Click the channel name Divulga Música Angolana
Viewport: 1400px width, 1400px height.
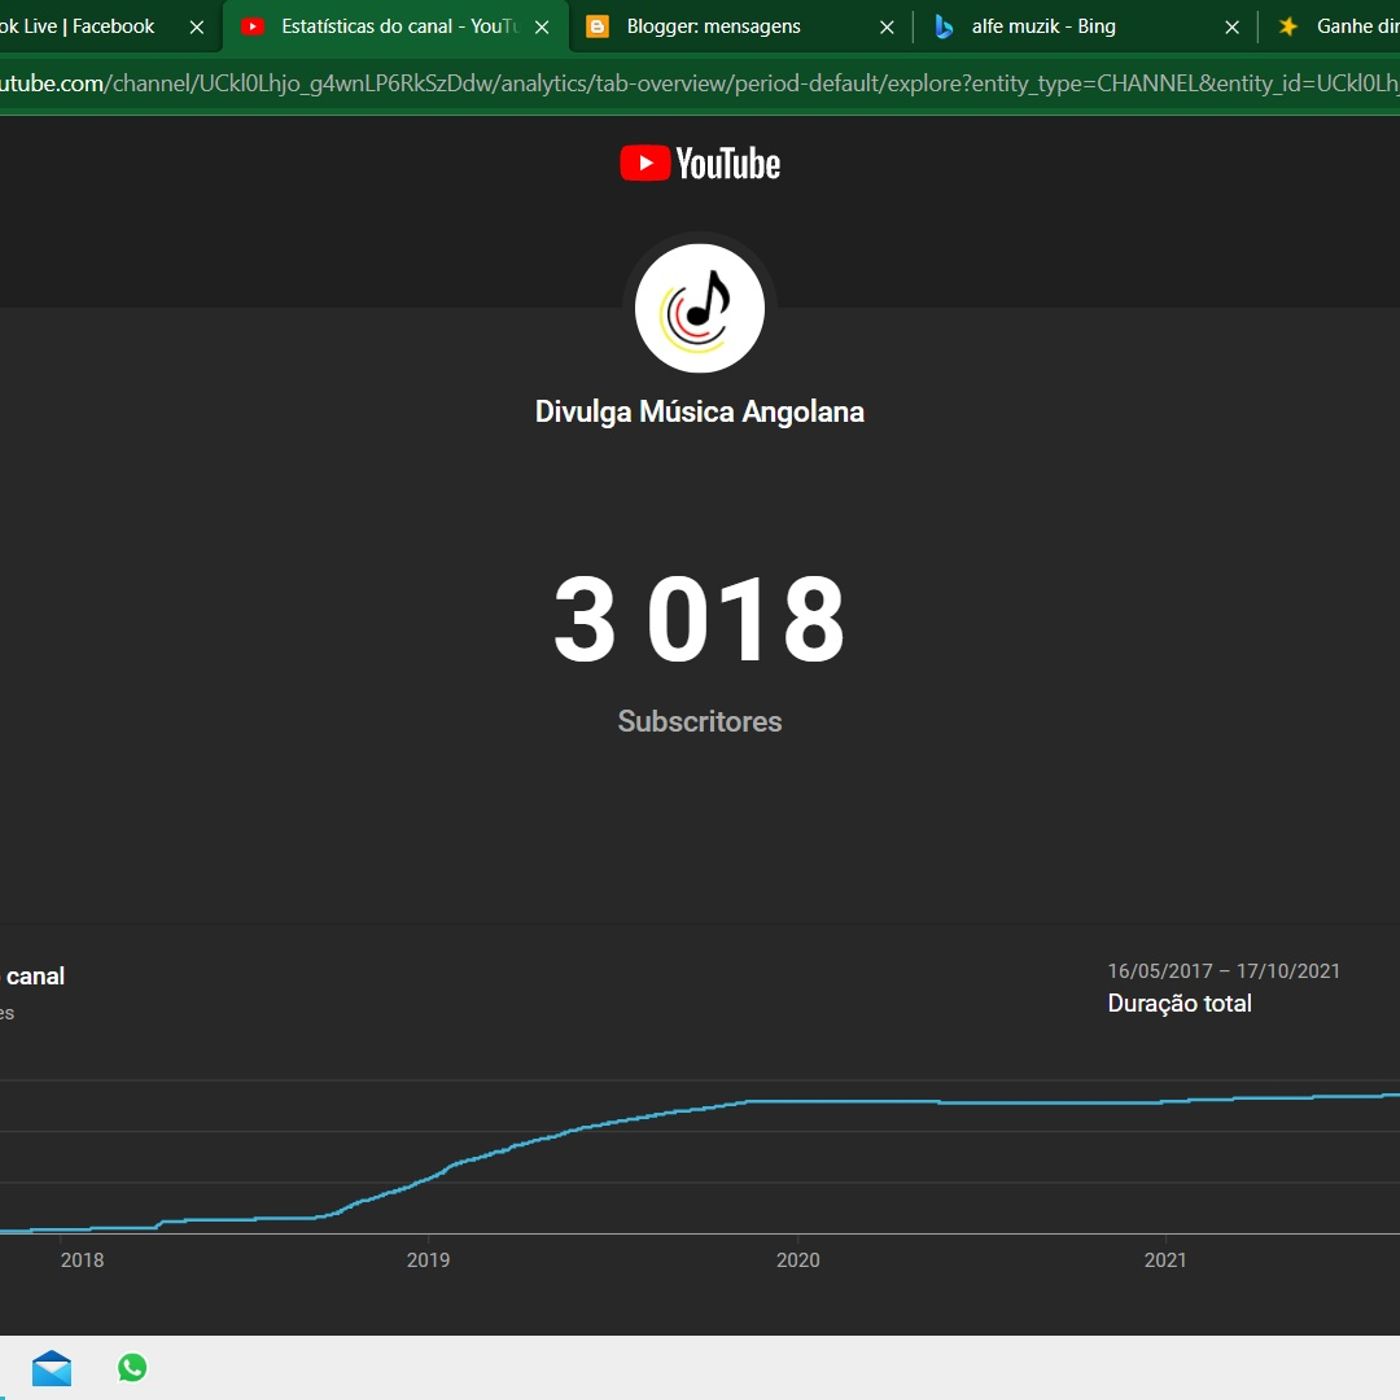(x=700, y=412)
